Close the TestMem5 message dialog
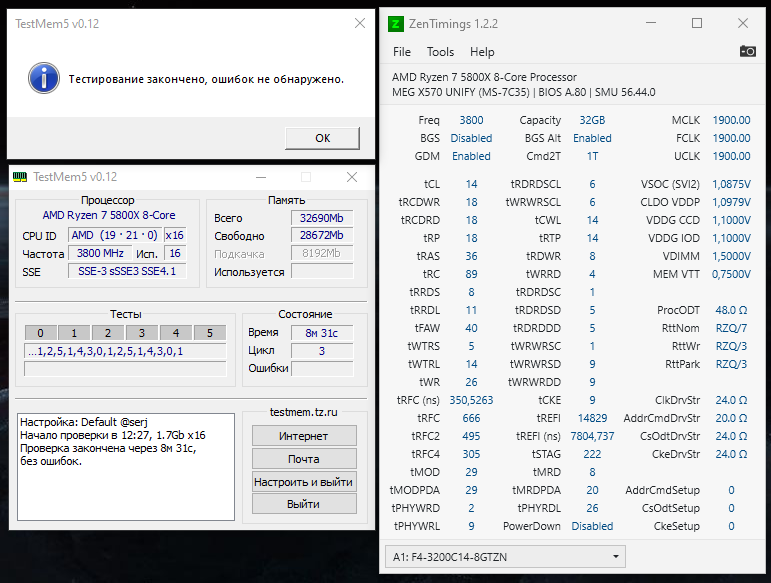 point(360,23)
